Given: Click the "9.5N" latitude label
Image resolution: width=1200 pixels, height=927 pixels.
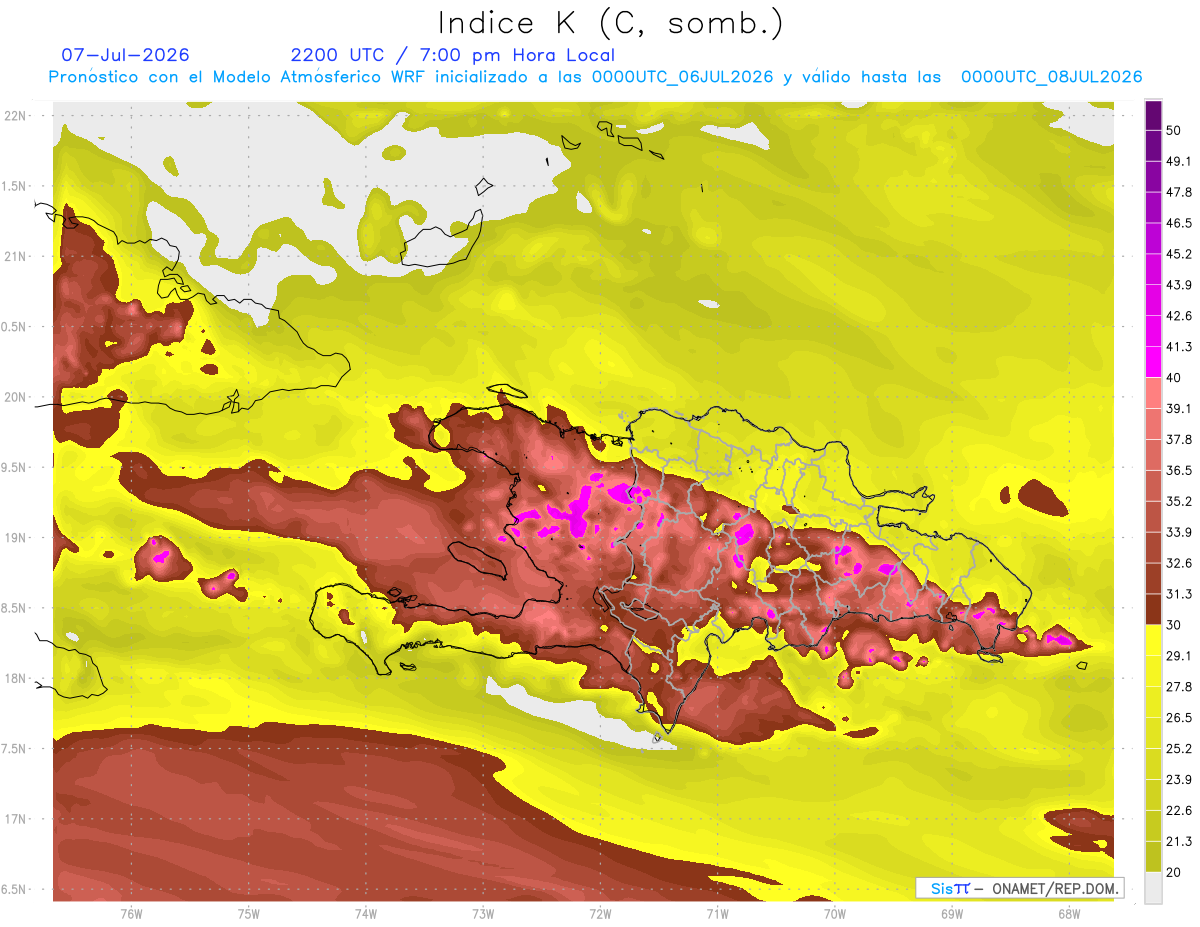Looking at the screenshot, I should pyautogui.click(x=15, y=467).
